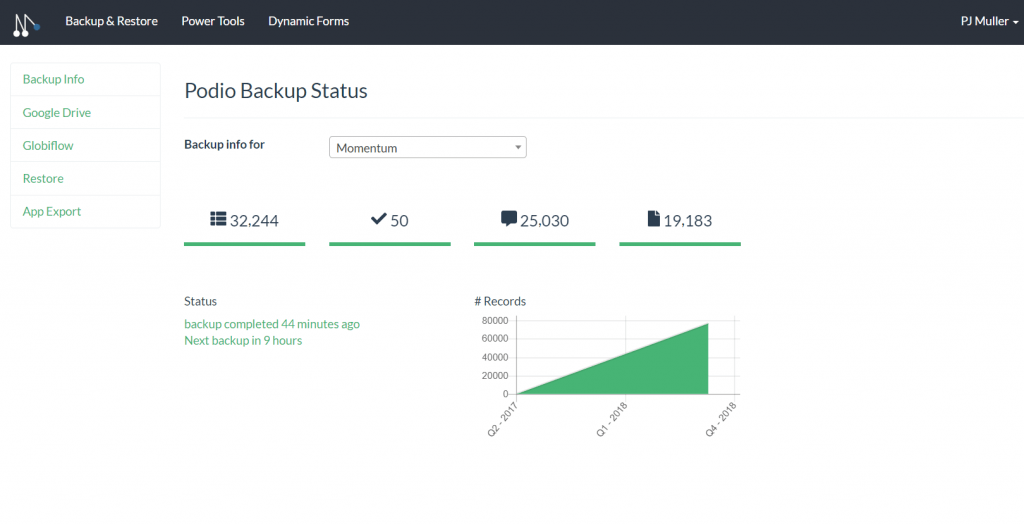Image resolution: width=1024 pixels, height=525 pixels.
Task: Click the comment bubble icon beside 25,030
Action: pos(508,219)
